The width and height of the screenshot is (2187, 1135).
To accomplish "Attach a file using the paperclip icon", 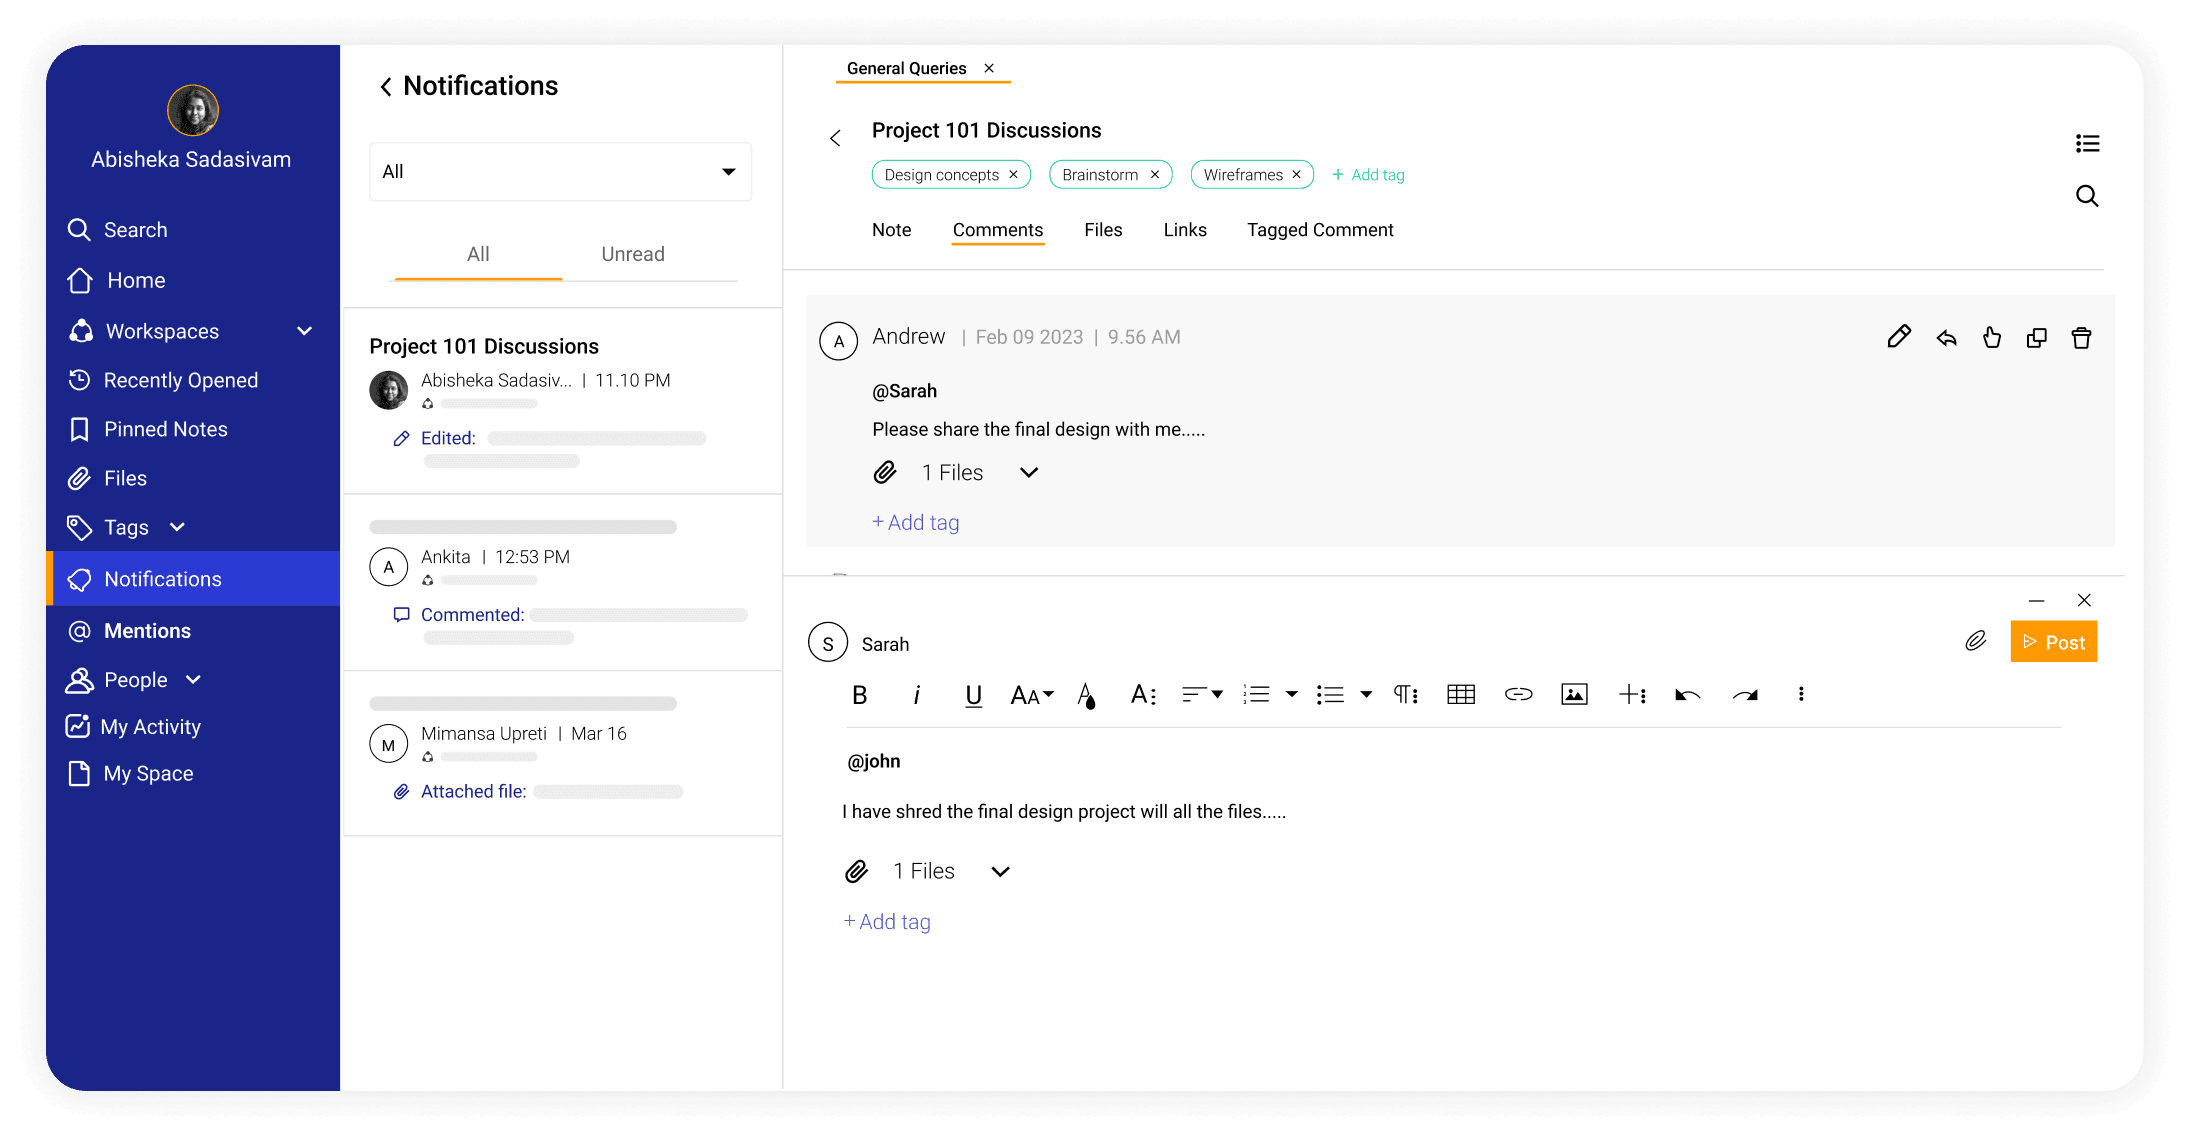I will coord(1975,641).
